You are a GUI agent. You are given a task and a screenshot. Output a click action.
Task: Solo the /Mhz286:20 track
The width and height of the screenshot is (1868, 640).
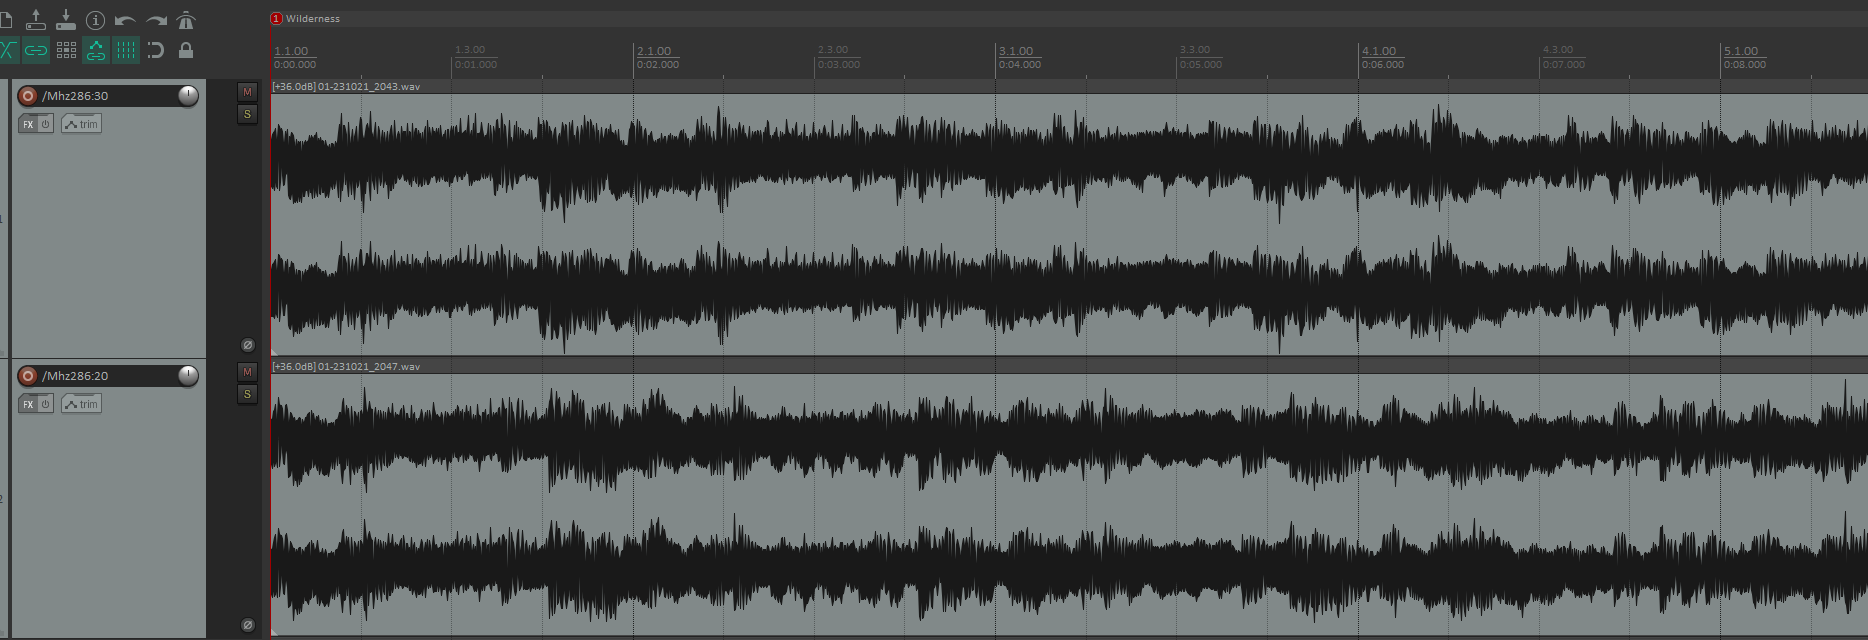pyautogui.click(x=247, y=394)
